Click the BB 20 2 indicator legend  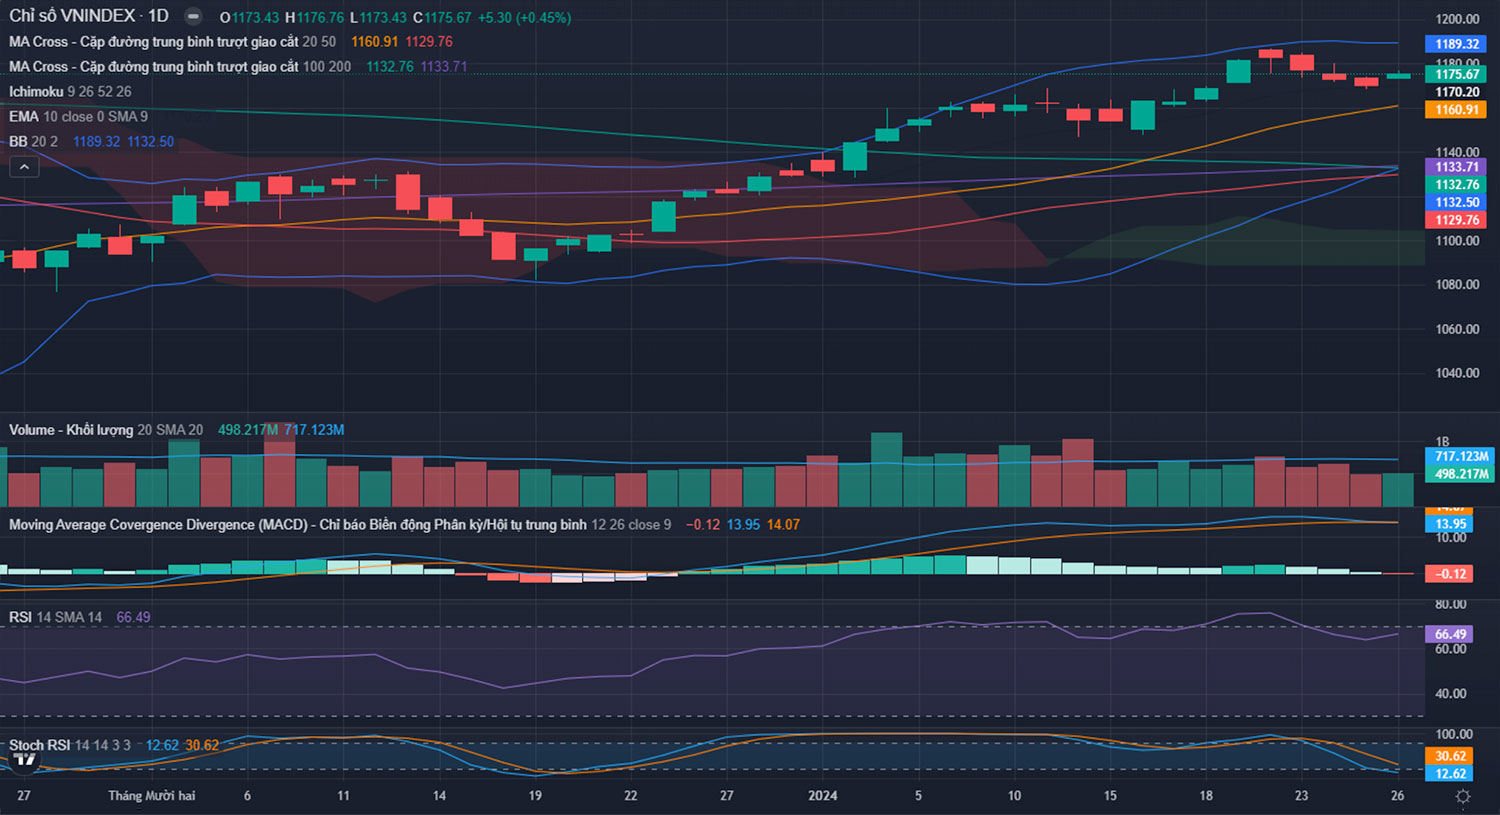(x=33, y=142)
